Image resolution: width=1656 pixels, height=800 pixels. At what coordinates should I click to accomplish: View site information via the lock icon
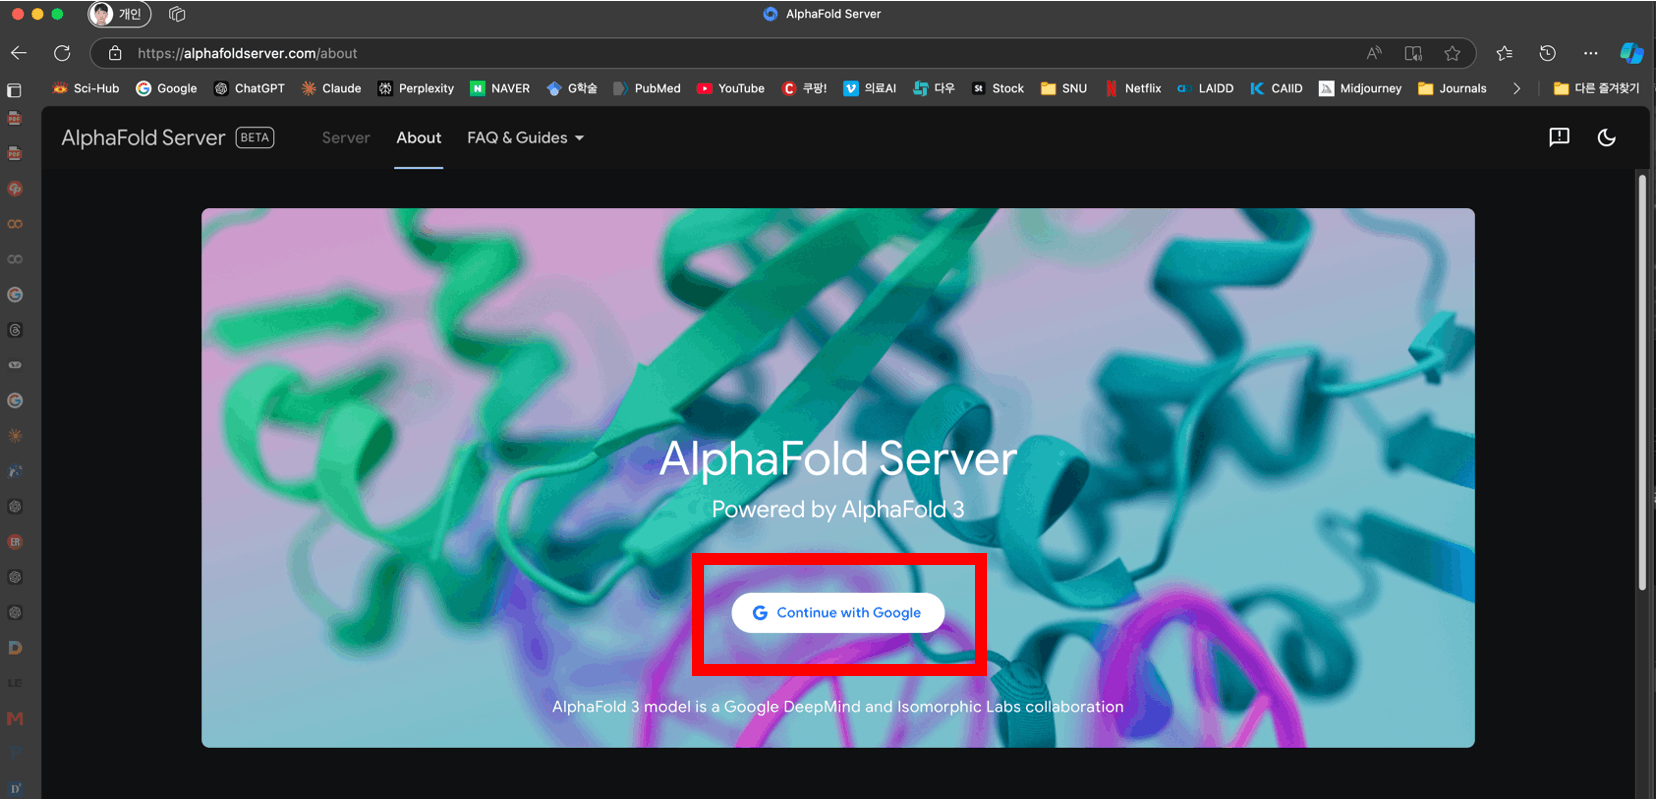point(115,53)
